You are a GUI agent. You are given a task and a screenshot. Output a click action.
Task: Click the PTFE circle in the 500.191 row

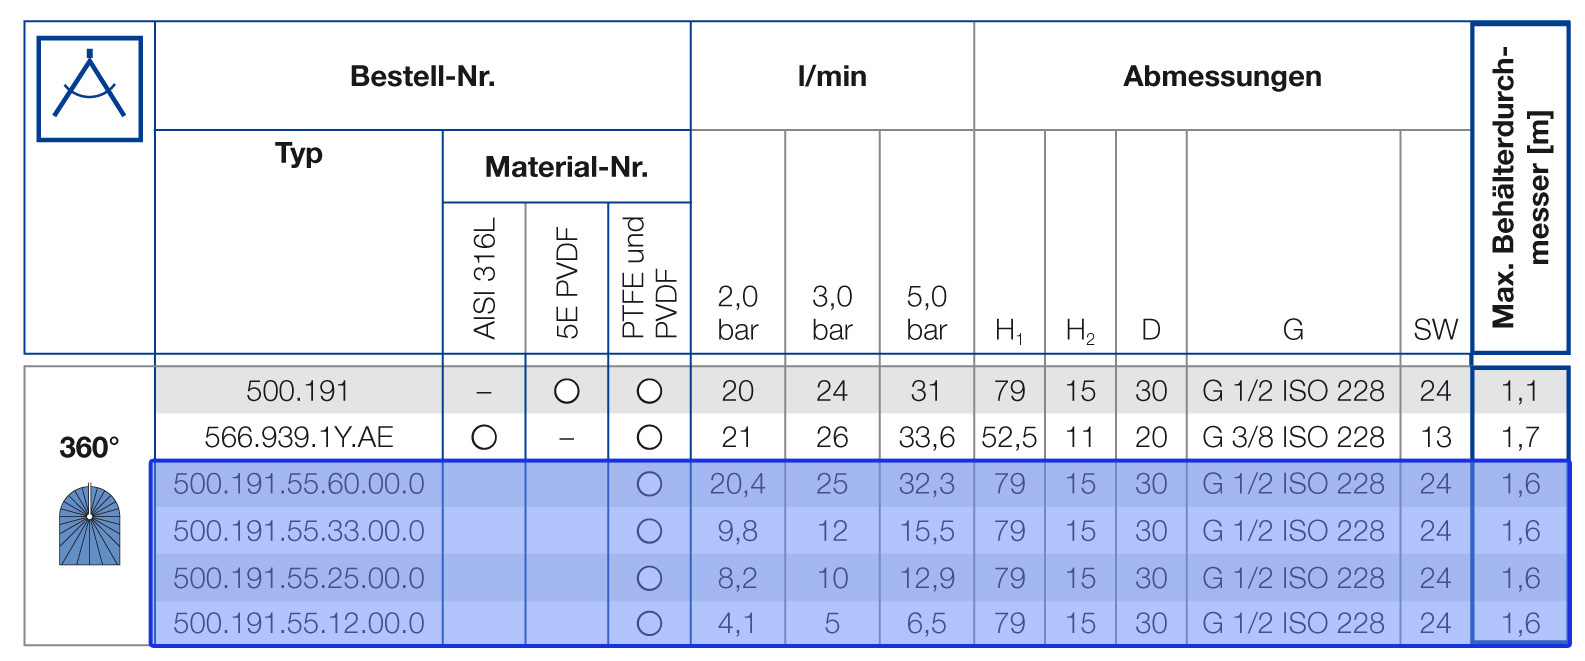click(649, 391)
